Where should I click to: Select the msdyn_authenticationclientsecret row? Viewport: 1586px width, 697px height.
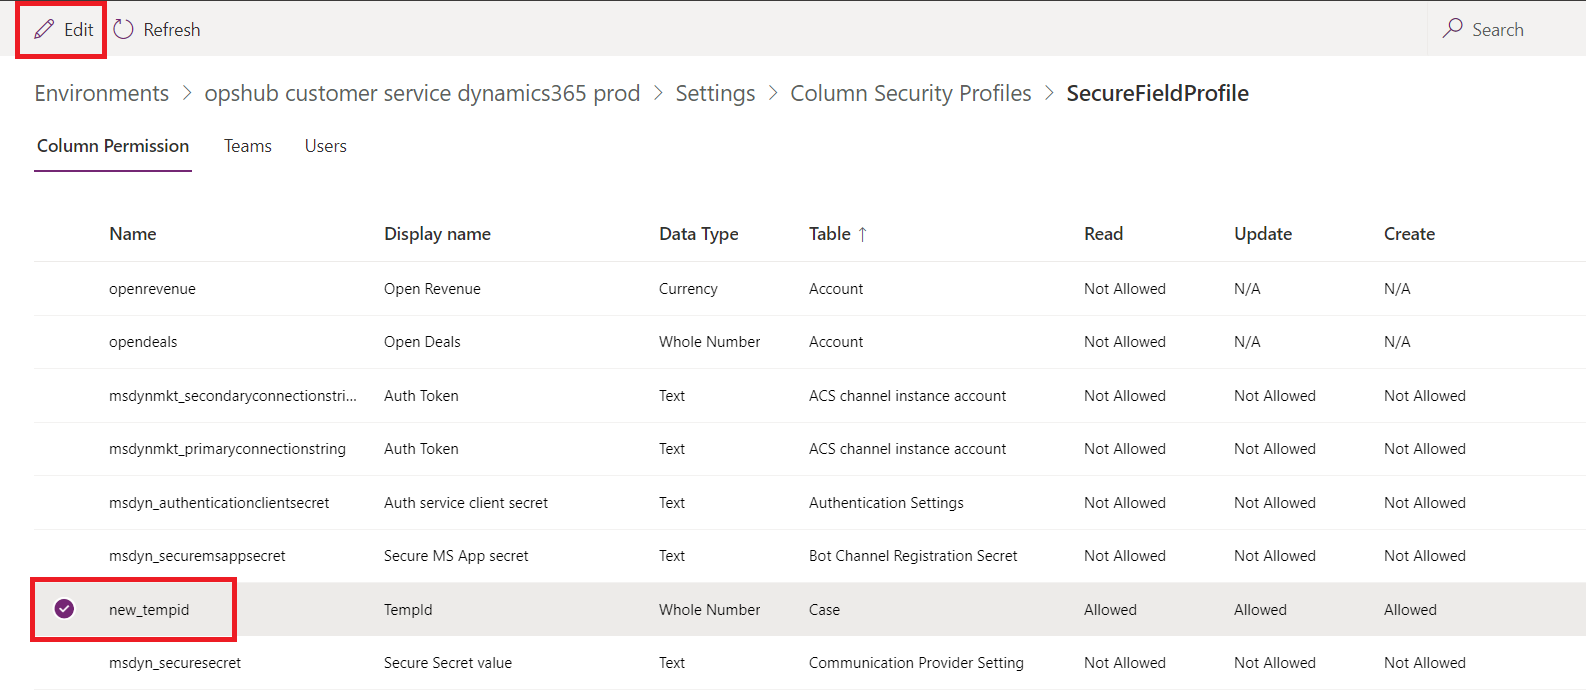(x=219, y=503)
